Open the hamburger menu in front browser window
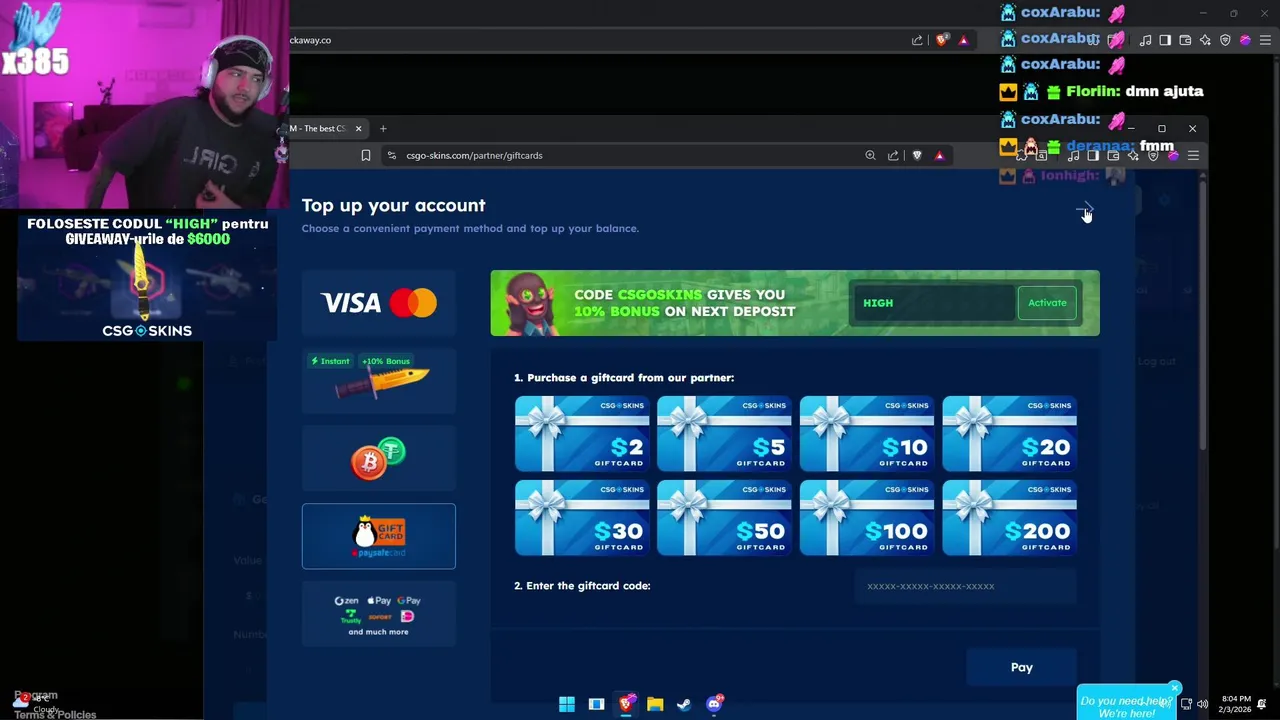This screenshot has width=1280, height=720. 1193,155
